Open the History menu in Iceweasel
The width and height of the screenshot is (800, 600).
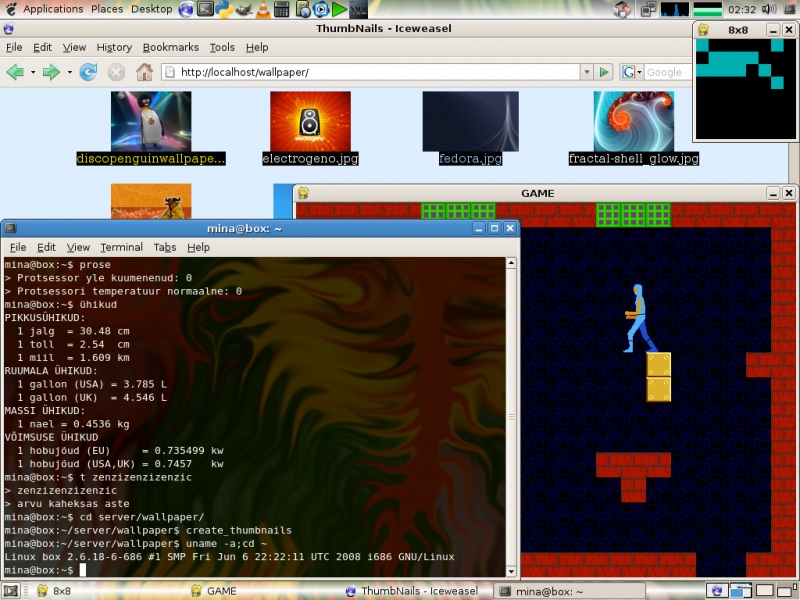tap(114, 47)
